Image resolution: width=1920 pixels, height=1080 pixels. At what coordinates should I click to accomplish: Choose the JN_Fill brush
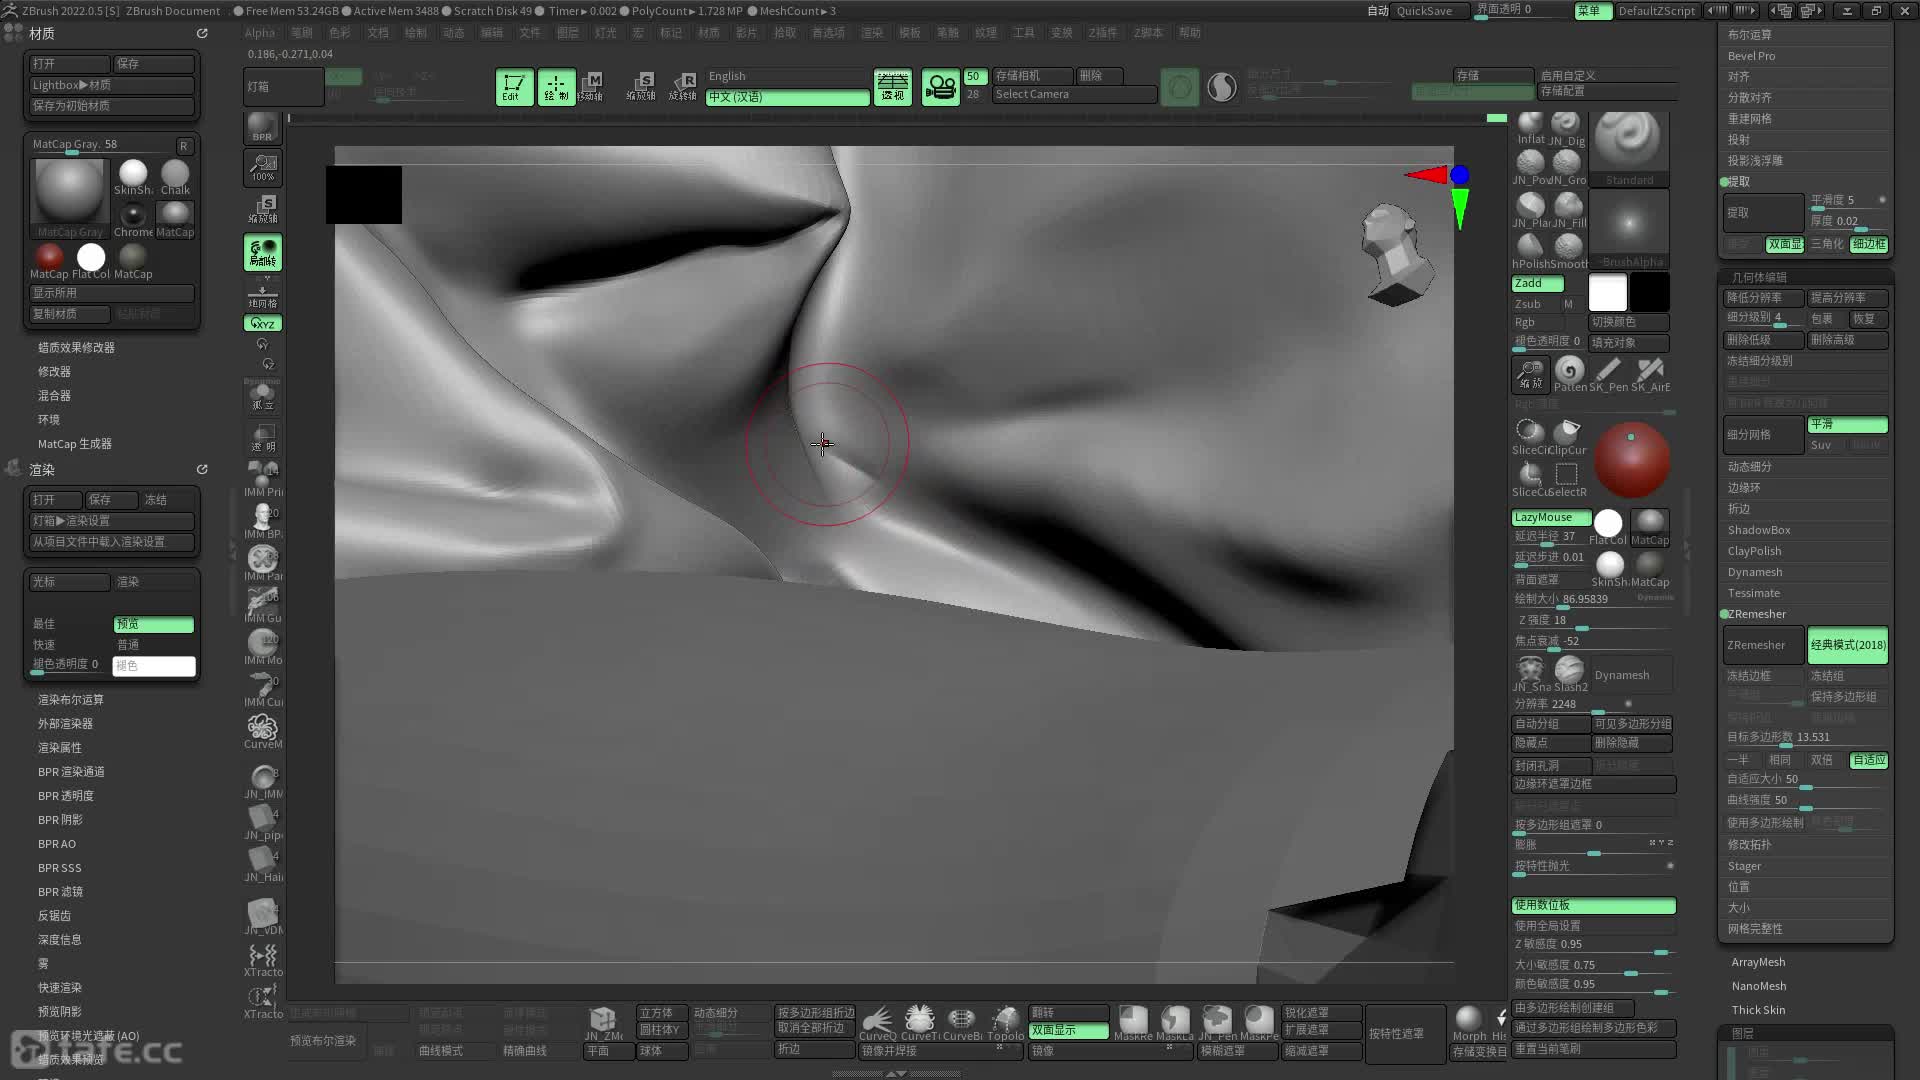point(1568,210)
